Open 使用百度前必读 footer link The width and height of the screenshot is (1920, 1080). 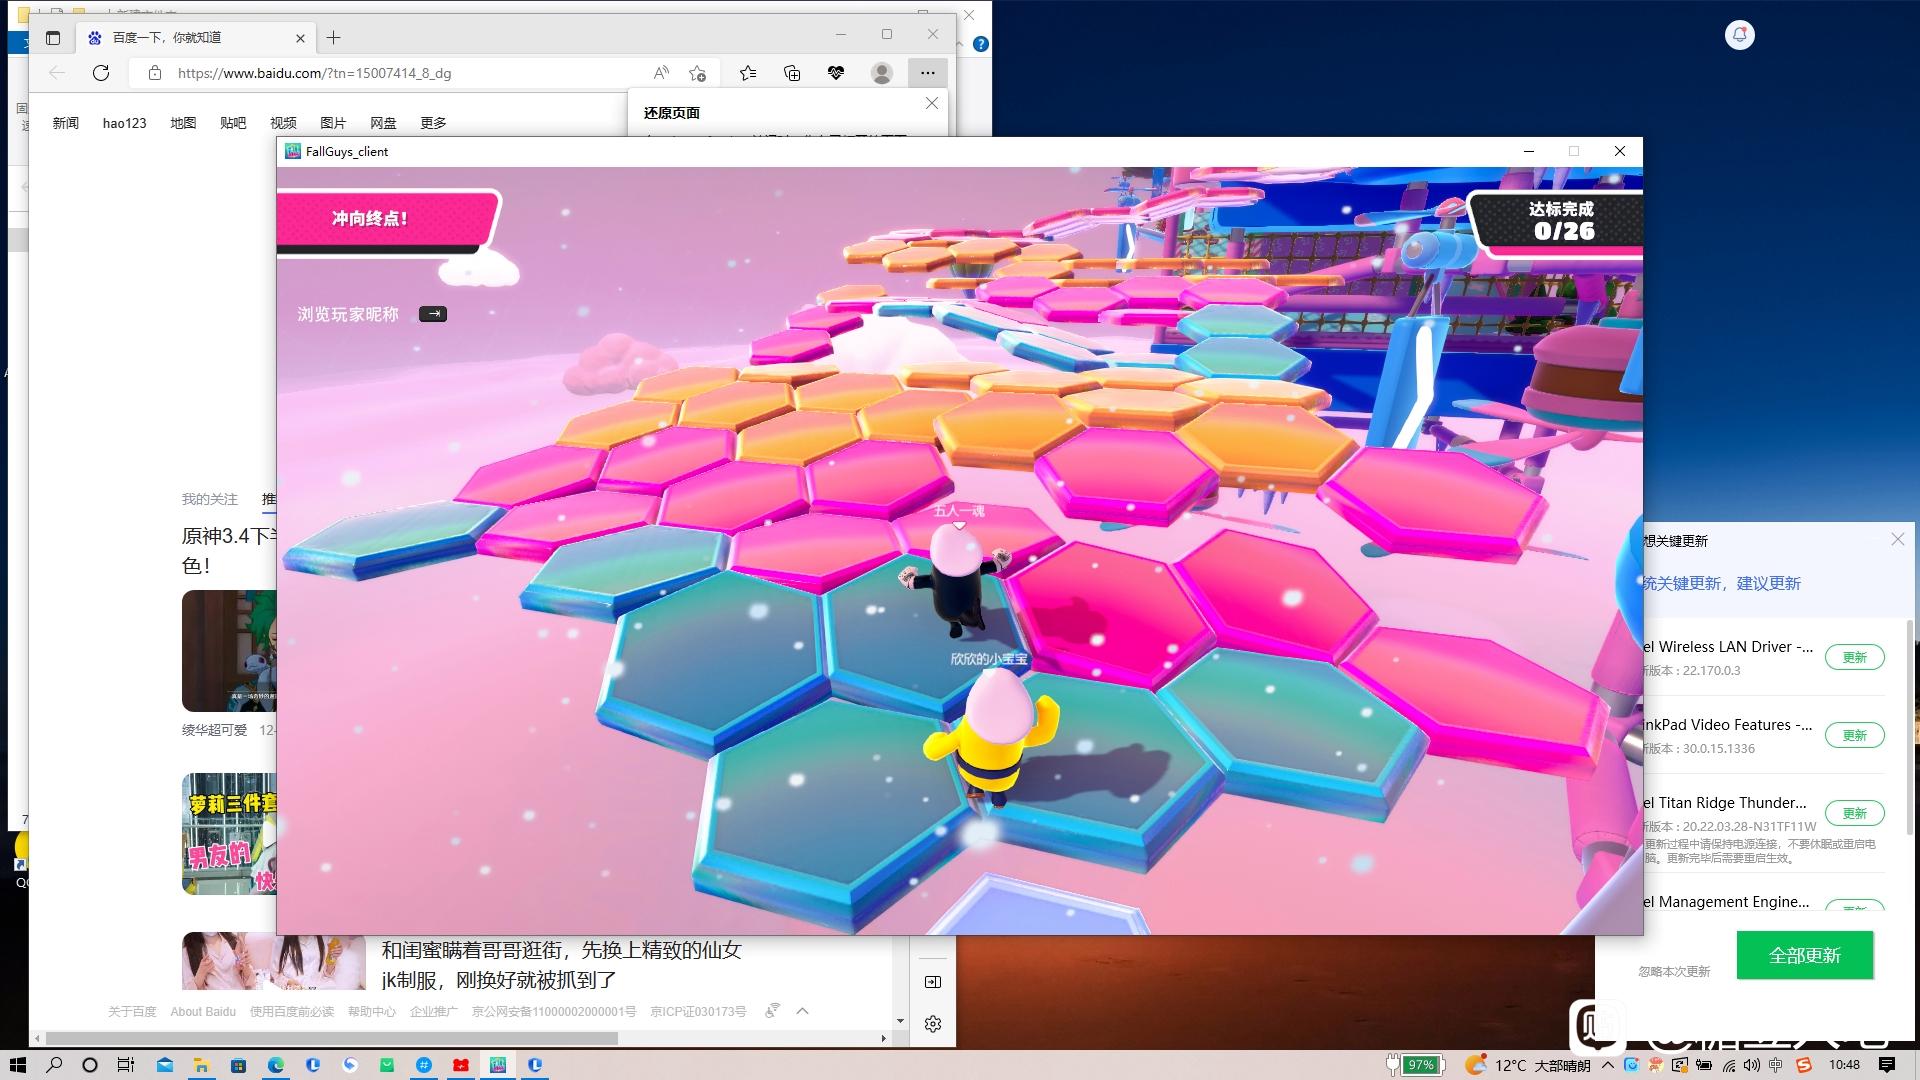coord(292,1012)
